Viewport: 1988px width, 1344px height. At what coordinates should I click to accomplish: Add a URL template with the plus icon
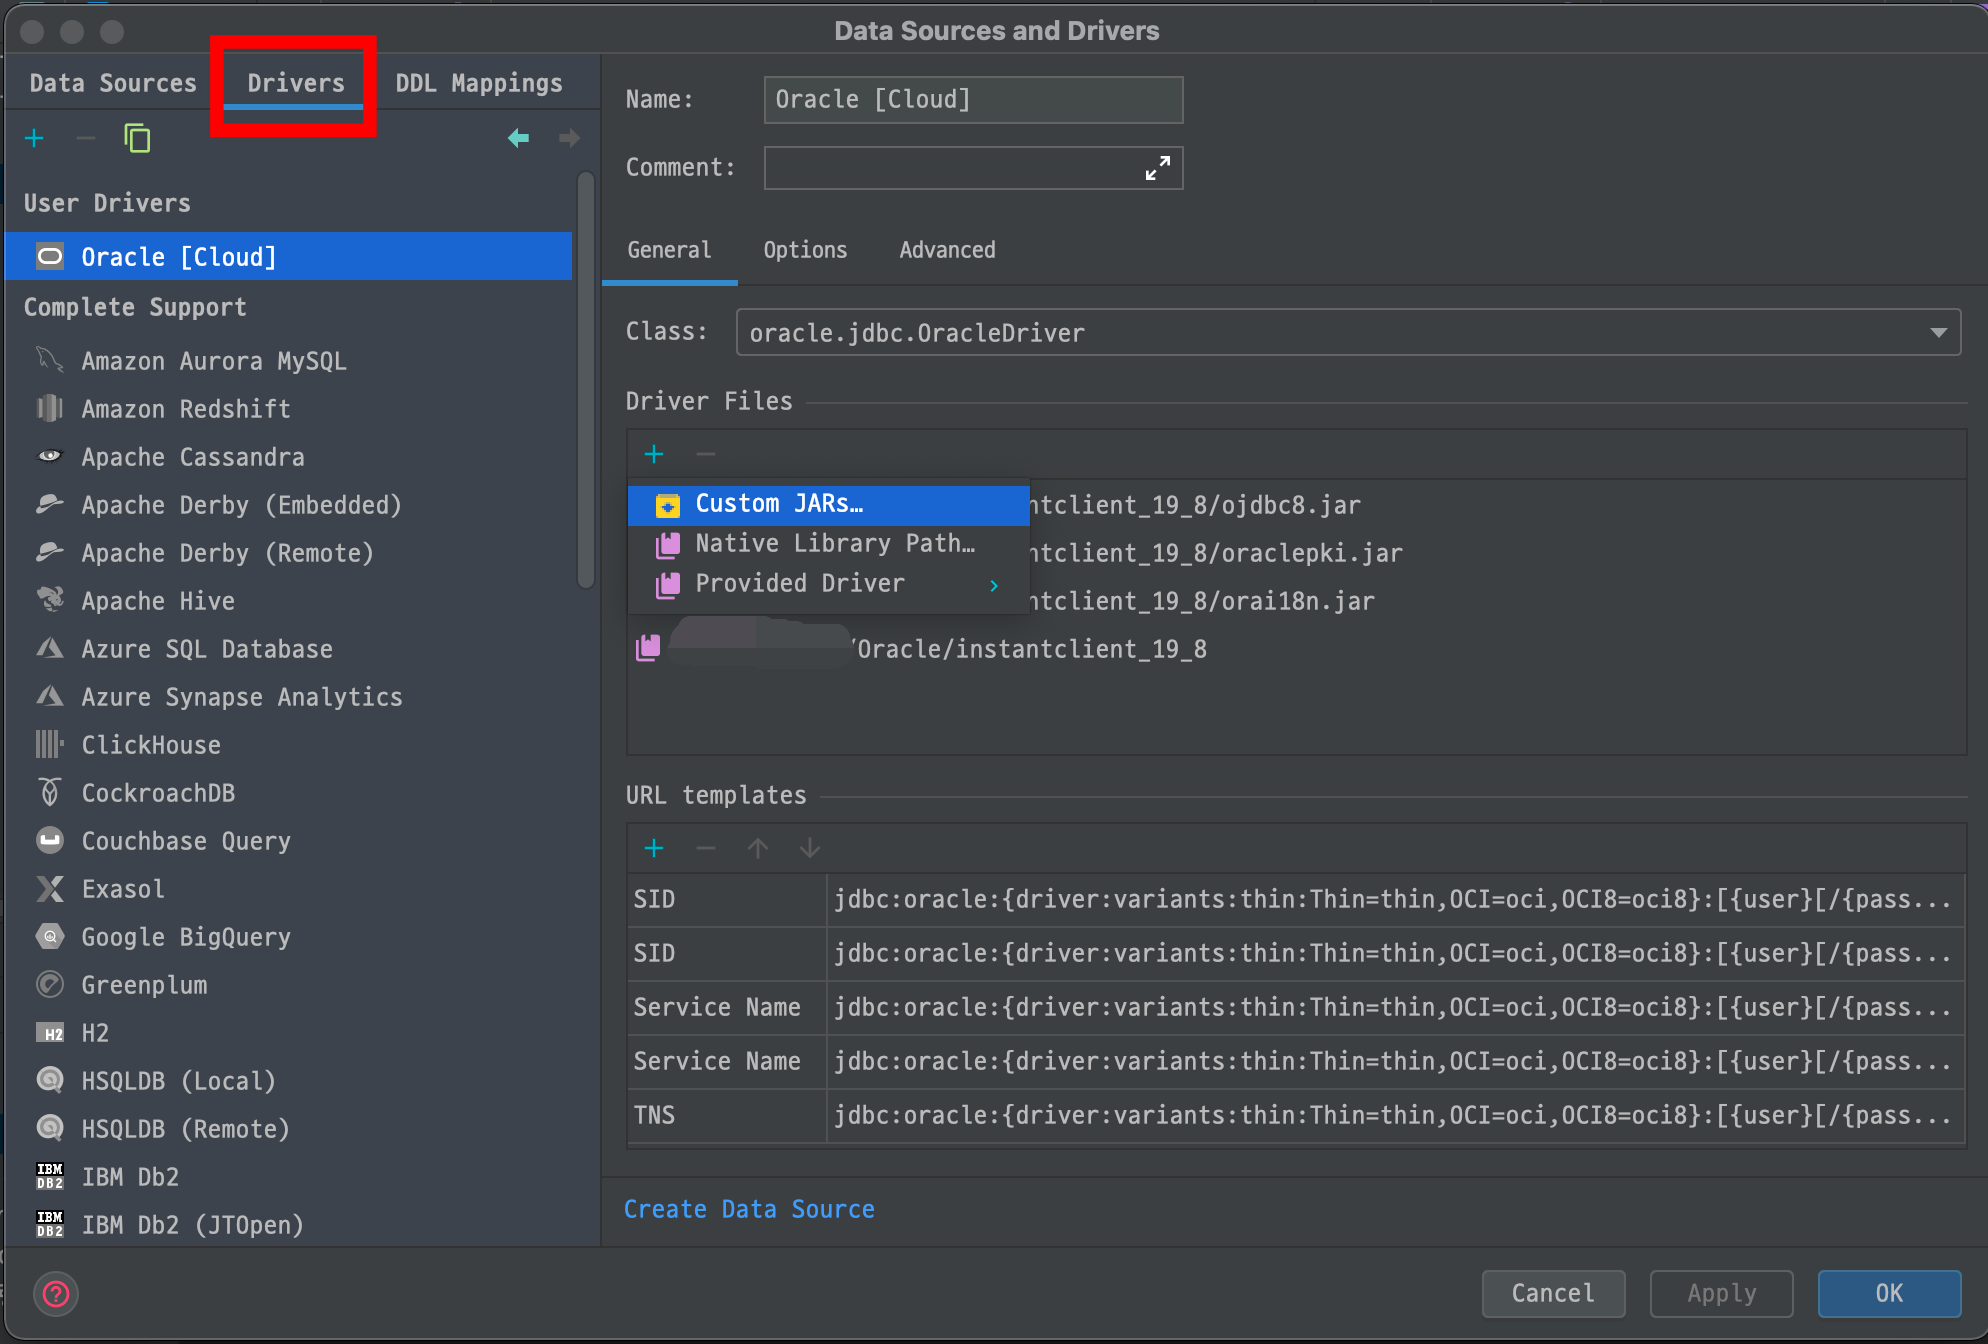[654, 848]
